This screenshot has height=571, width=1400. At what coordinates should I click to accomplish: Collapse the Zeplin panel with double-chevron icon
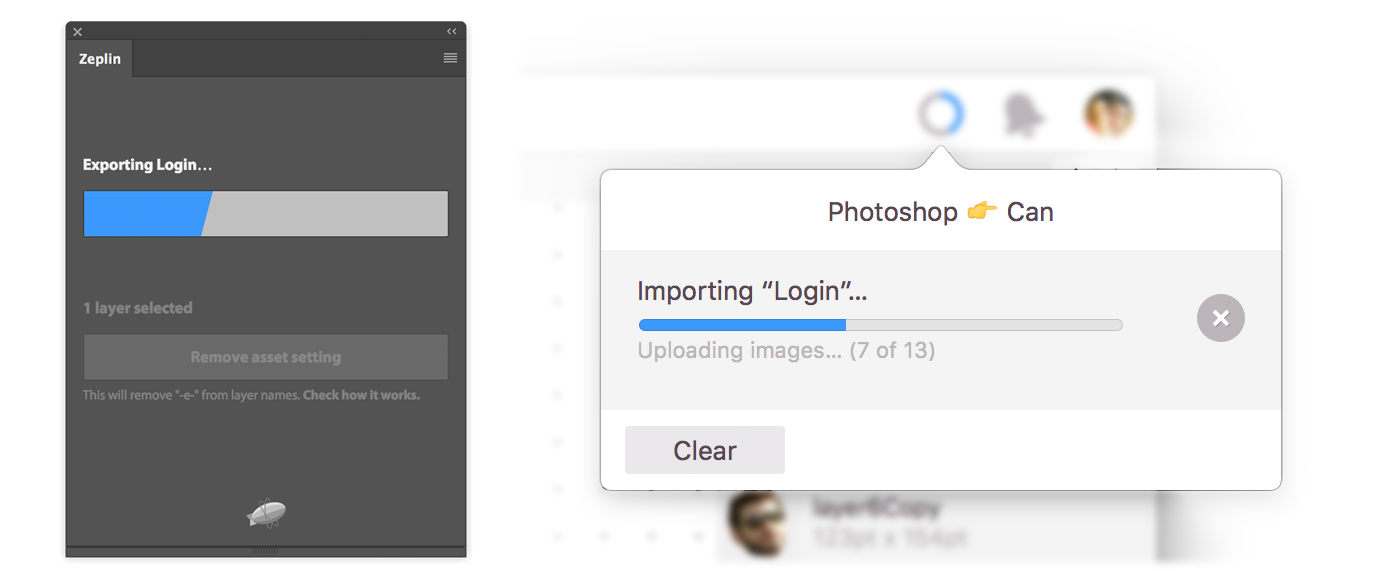[451, 32]
